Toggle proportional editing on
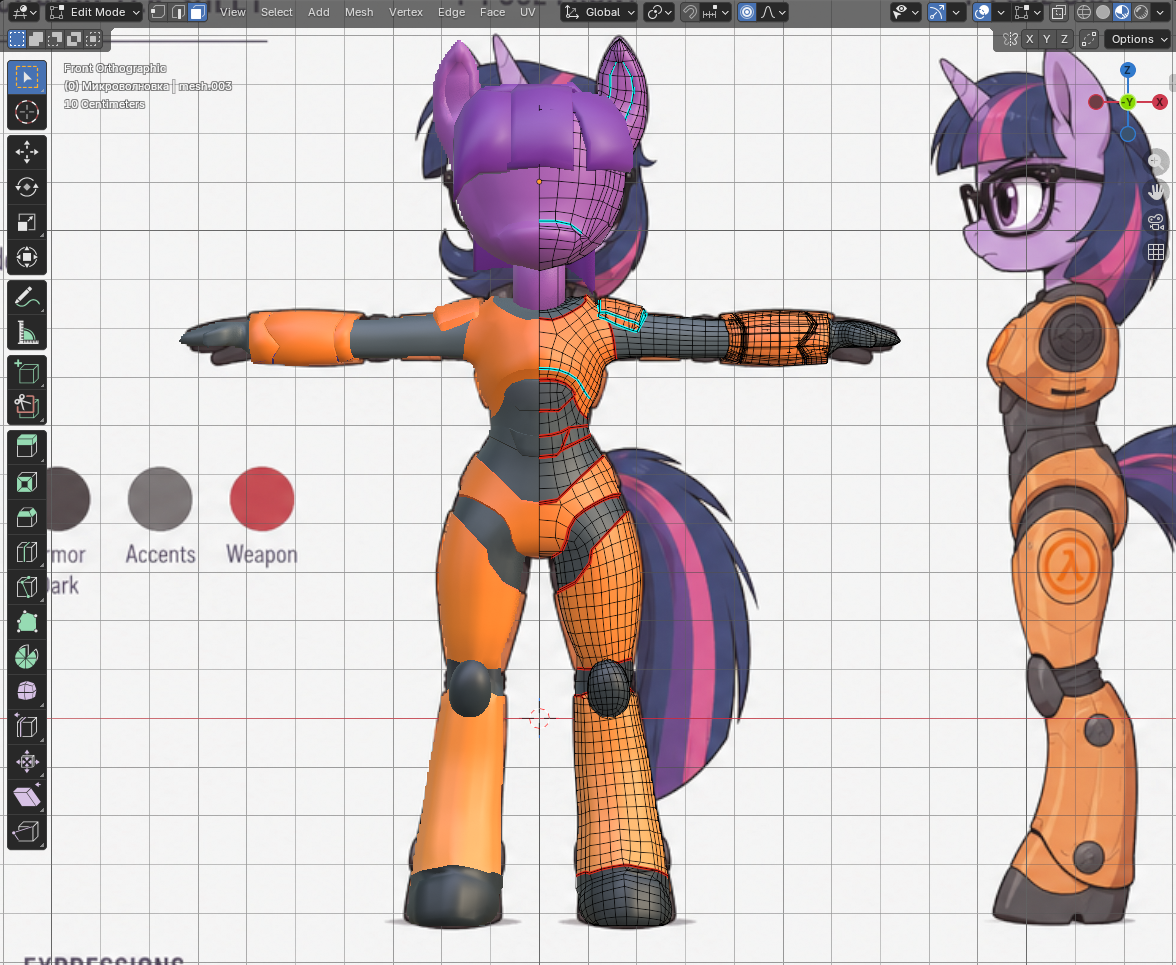Screen dimensions: 1176x965 747,12
